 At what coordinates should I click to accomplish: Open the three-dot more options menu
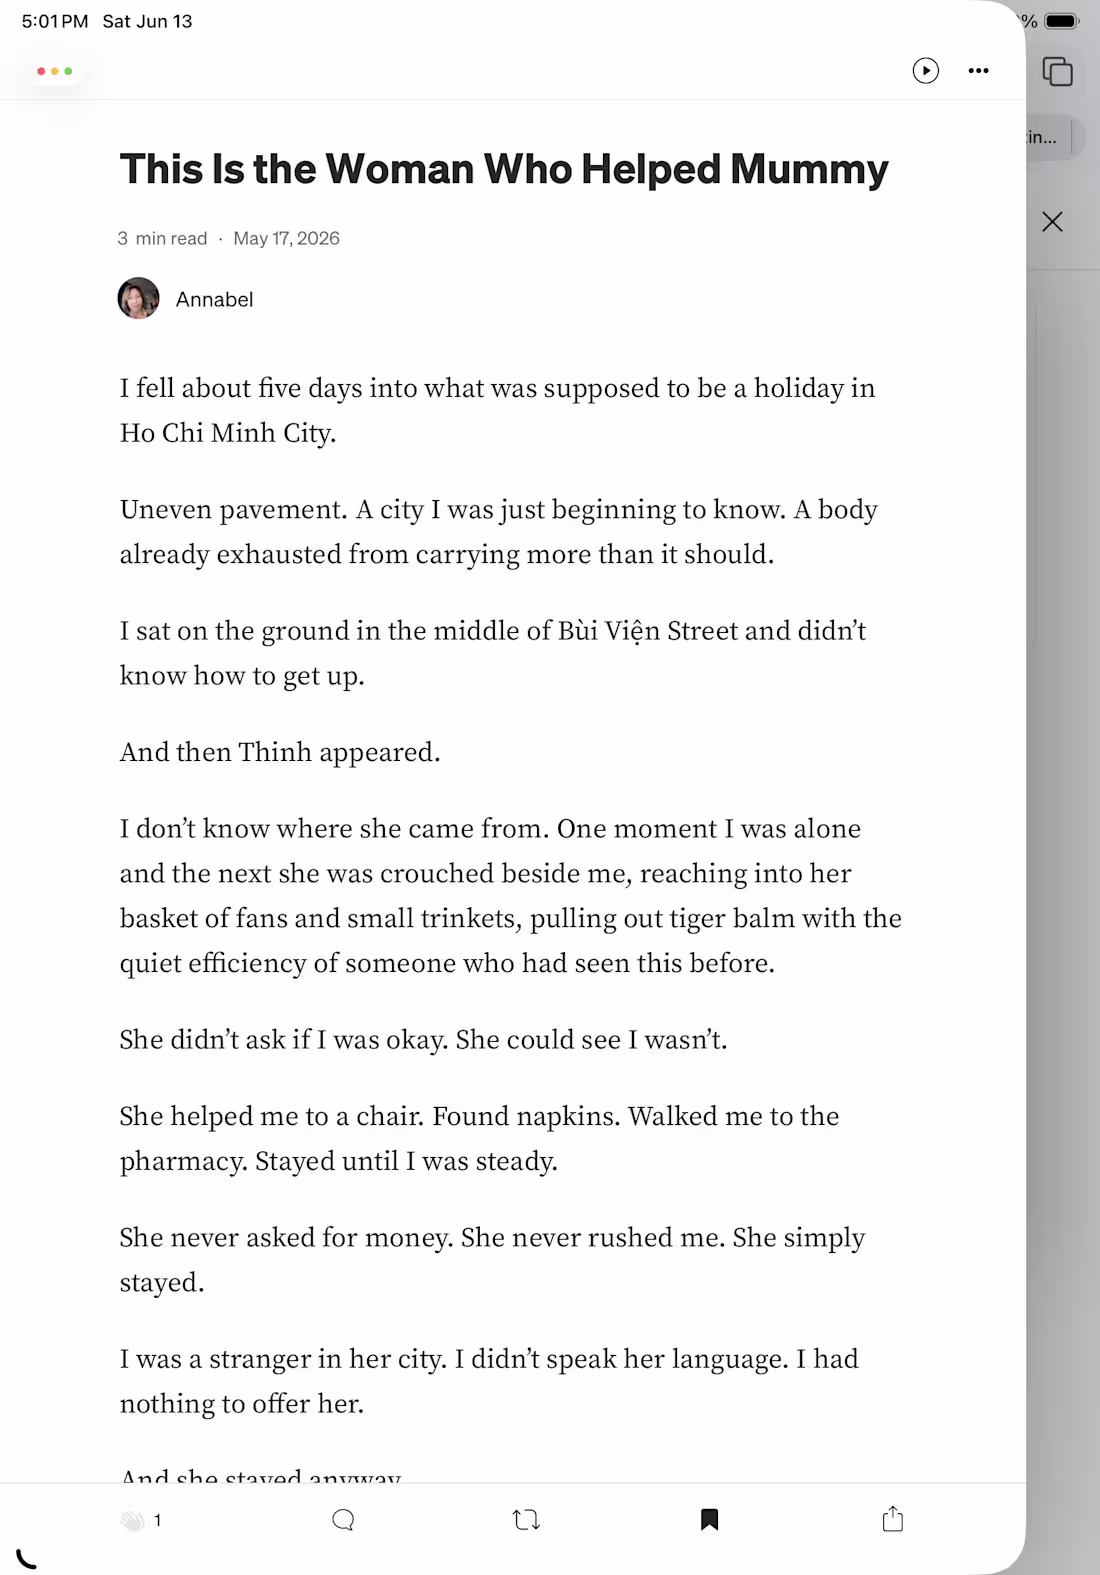click(978, 71)
